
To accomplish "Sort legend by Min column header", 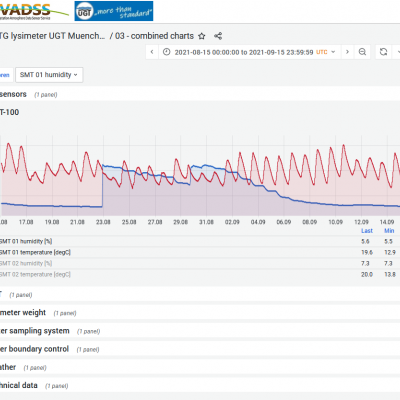I will click(x=389, y=231).
